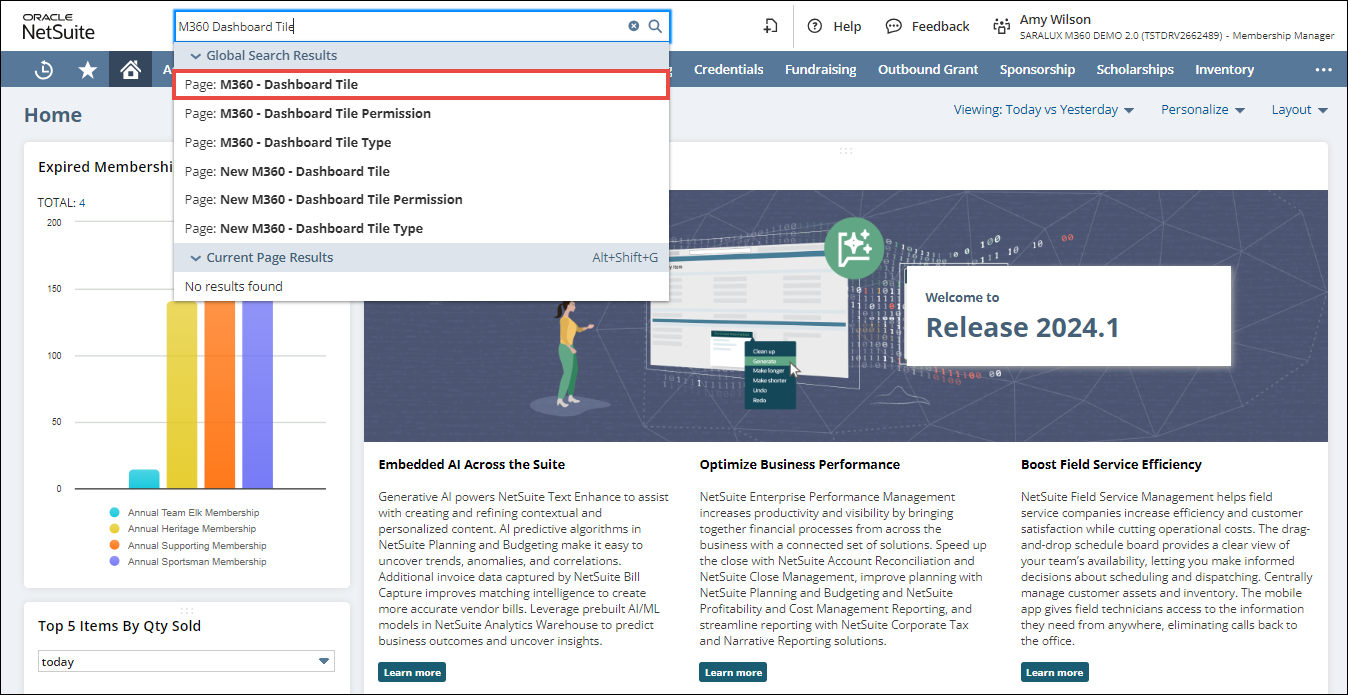
Task: Open the Help question mark icon
Action: (x=815, y=27)
